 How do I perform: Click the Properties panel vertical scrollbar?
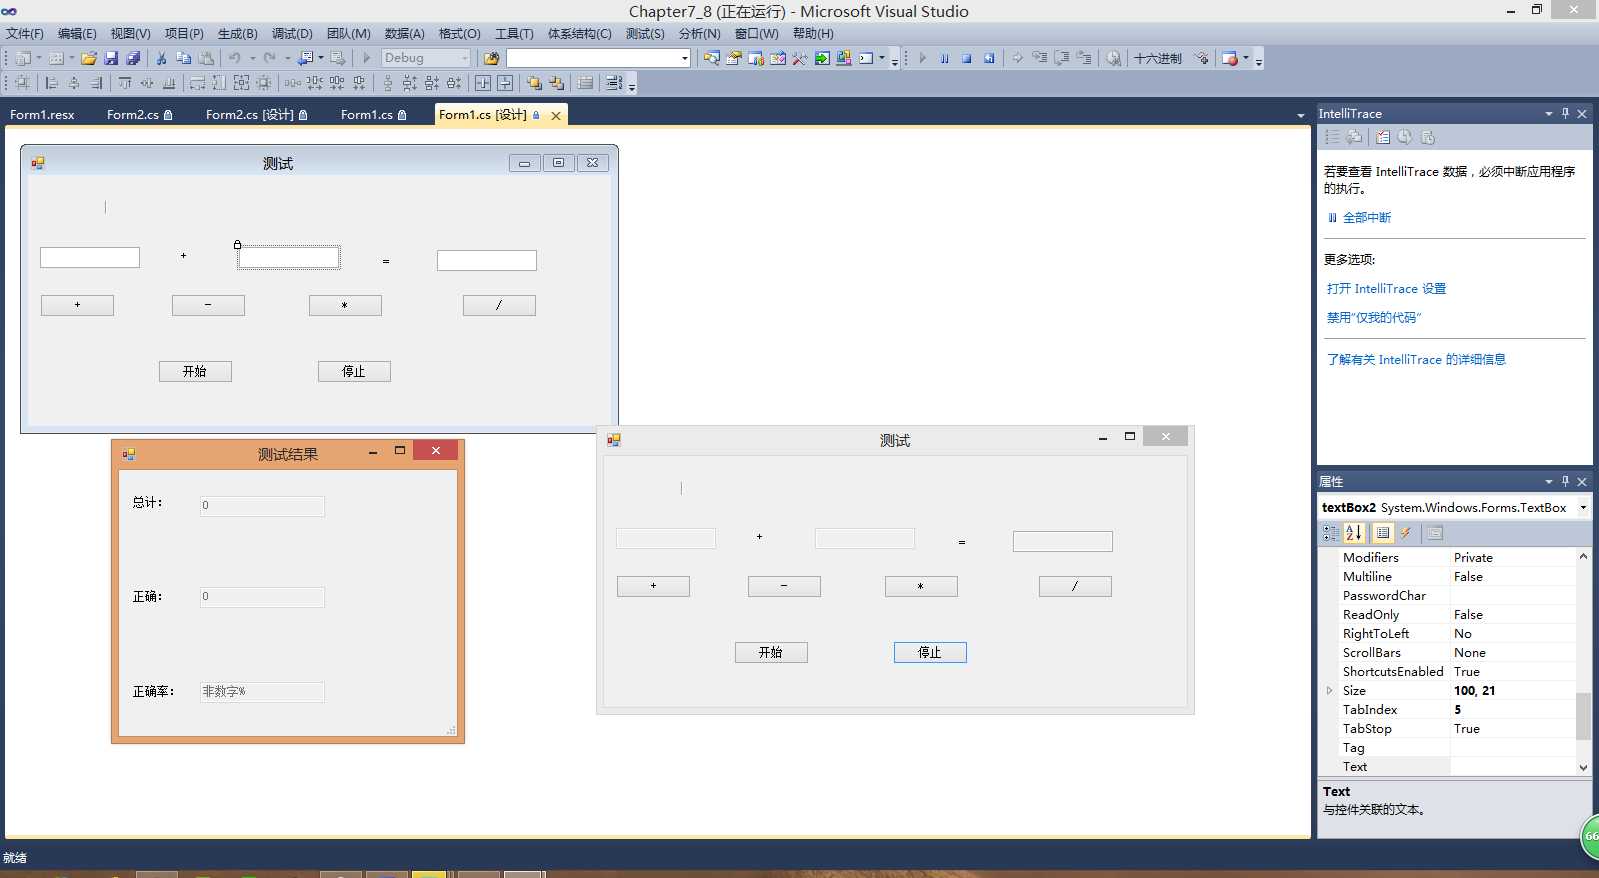pyautogui.click(x=1583, y=661)
